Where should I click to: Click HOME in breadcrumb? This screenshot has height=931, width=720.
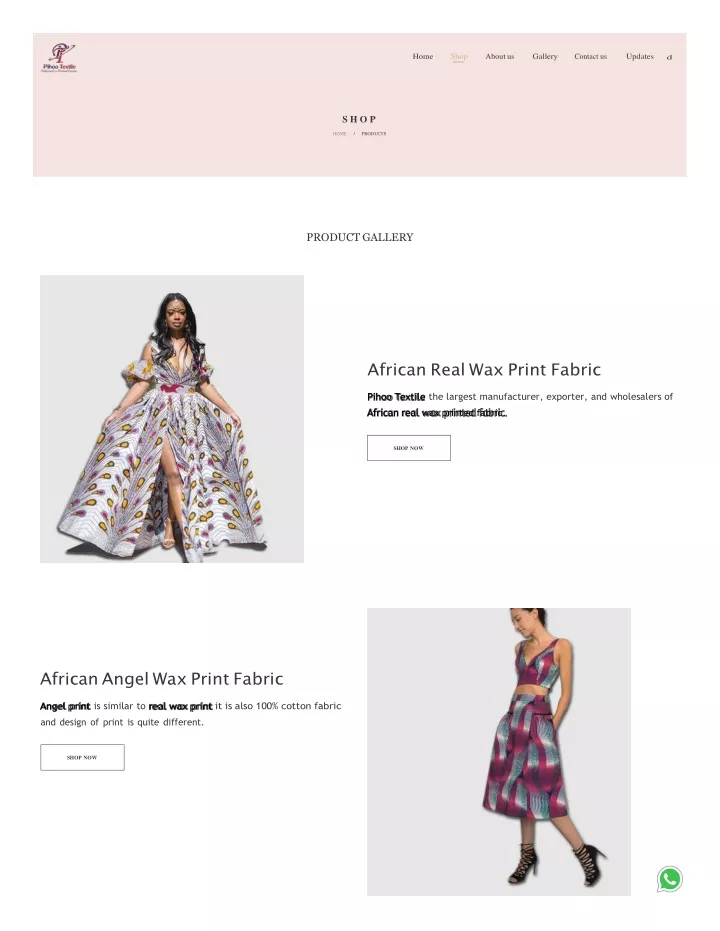coord(340,134)
